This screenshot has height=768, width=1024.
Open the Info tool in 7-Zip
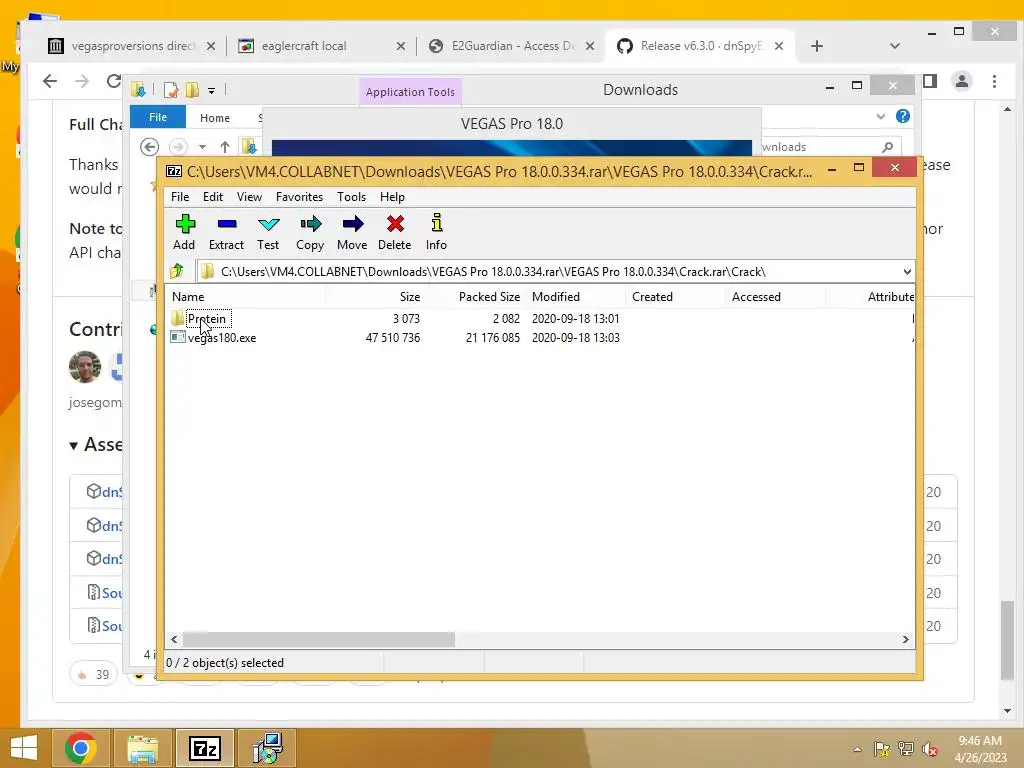click(436, 232)
